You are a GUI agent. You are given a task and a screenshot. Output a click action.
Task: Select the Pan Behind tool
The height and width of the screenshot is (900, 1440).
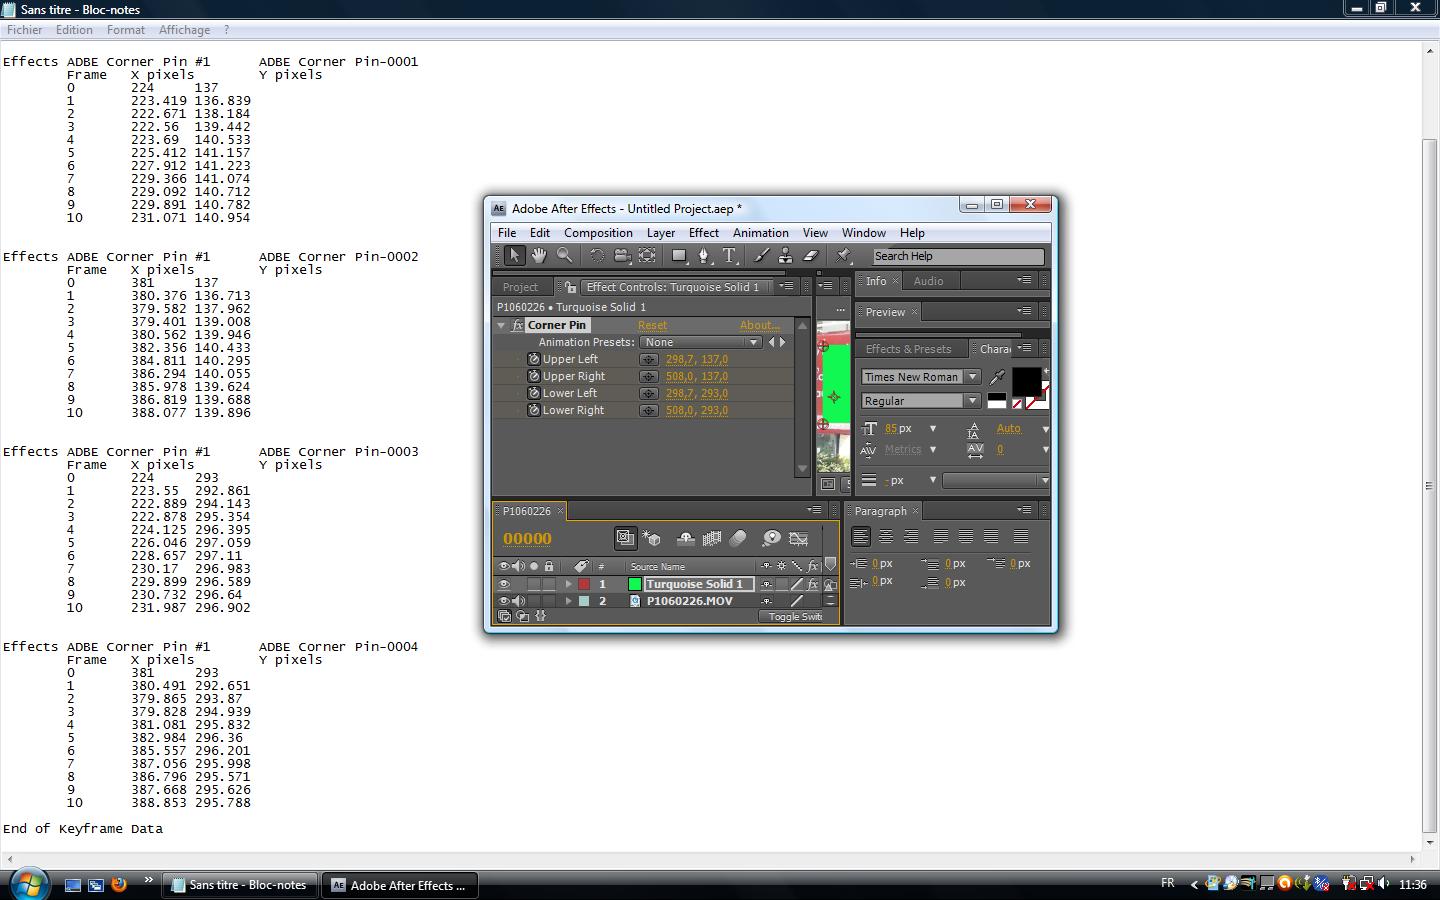click(647, 256)
